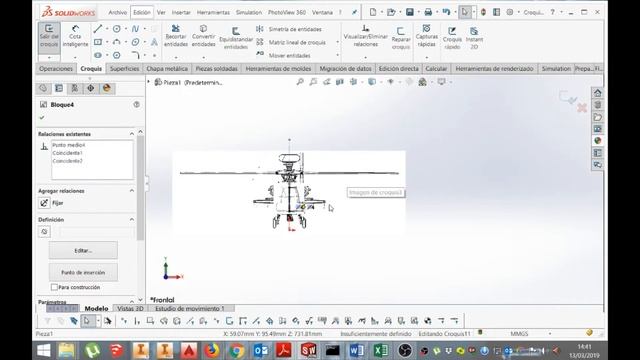Switch to Chapa metálica tab

tap(167, 69)
